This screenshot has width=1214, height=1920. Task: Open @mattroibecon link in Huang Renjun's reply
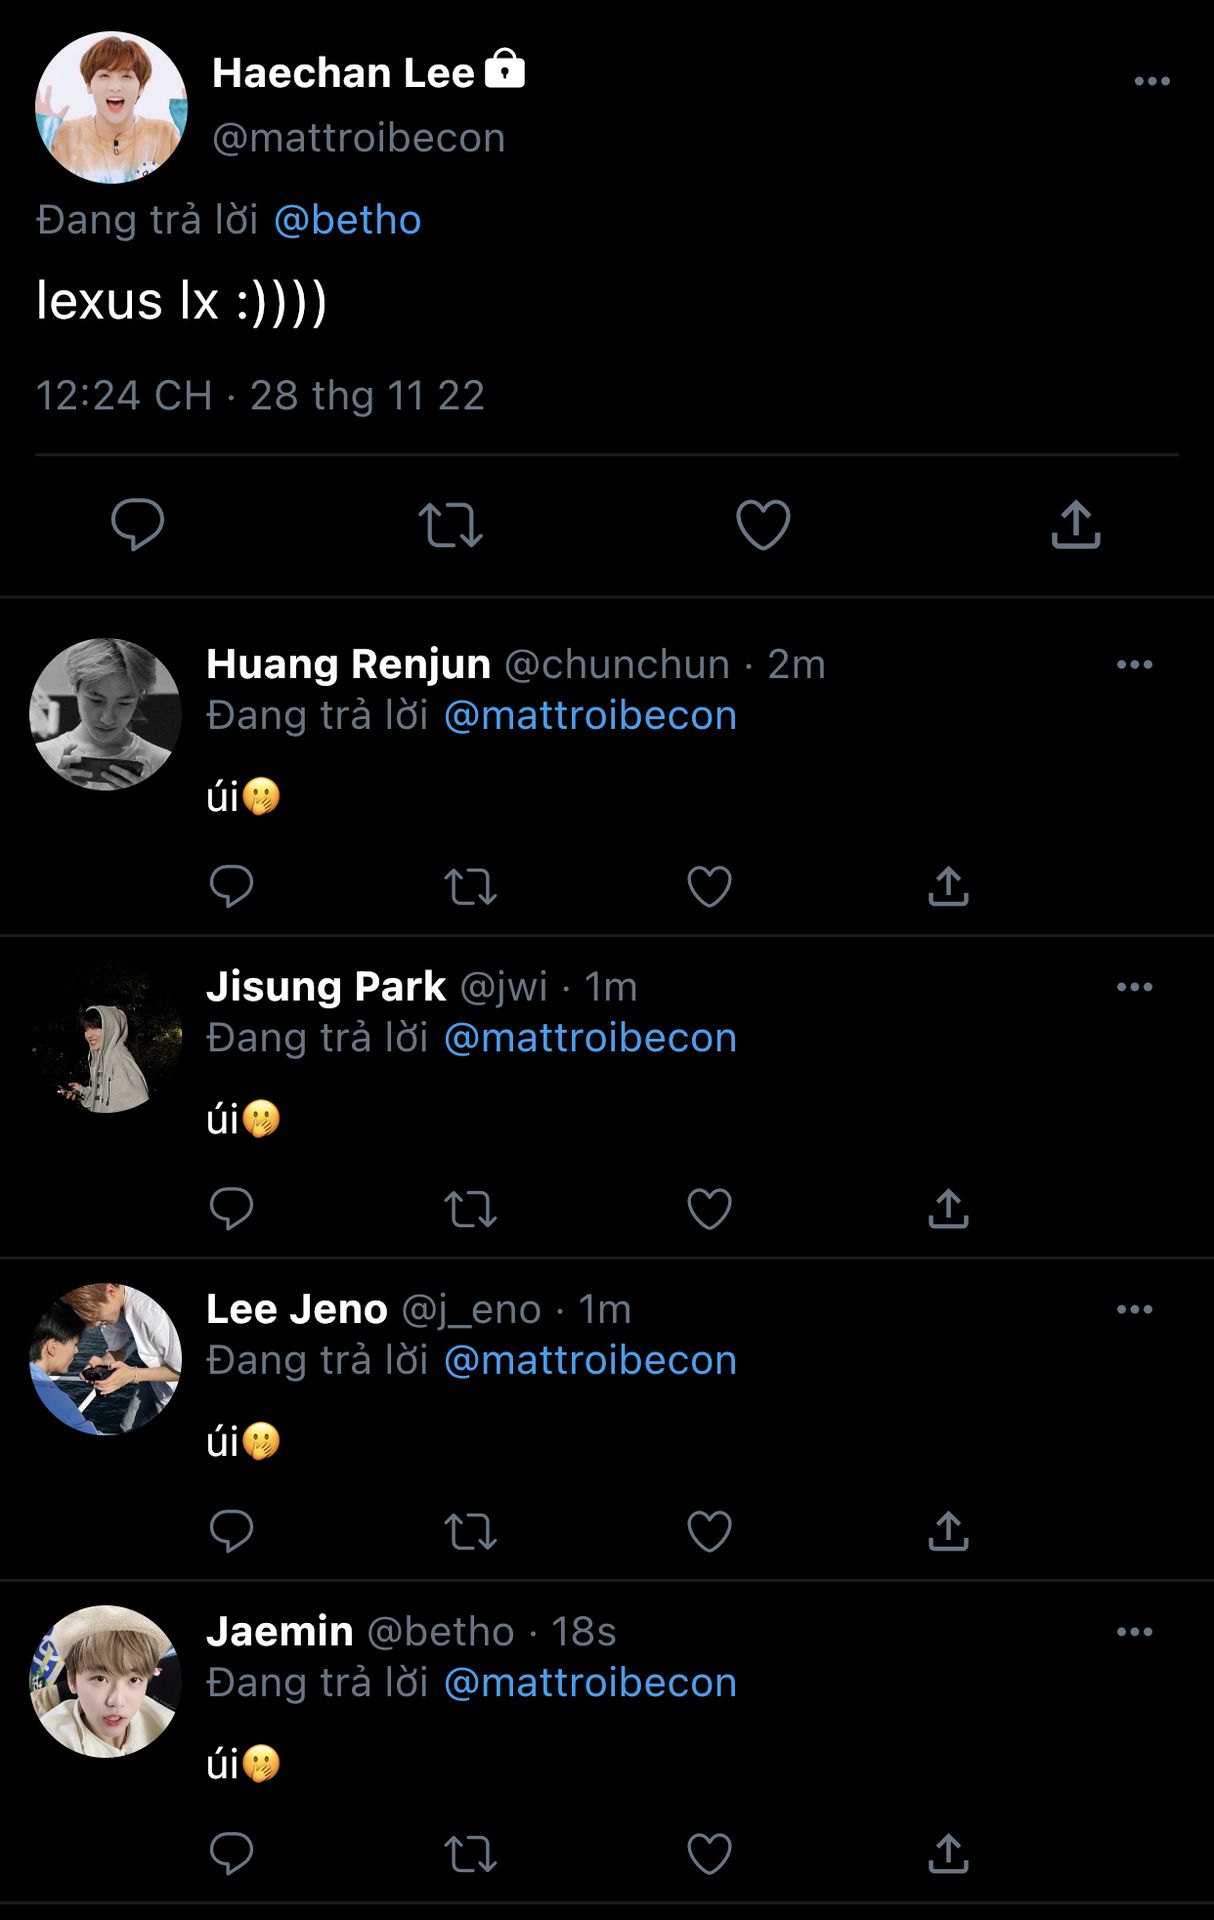pyautogui.click(x=590, y=716)
